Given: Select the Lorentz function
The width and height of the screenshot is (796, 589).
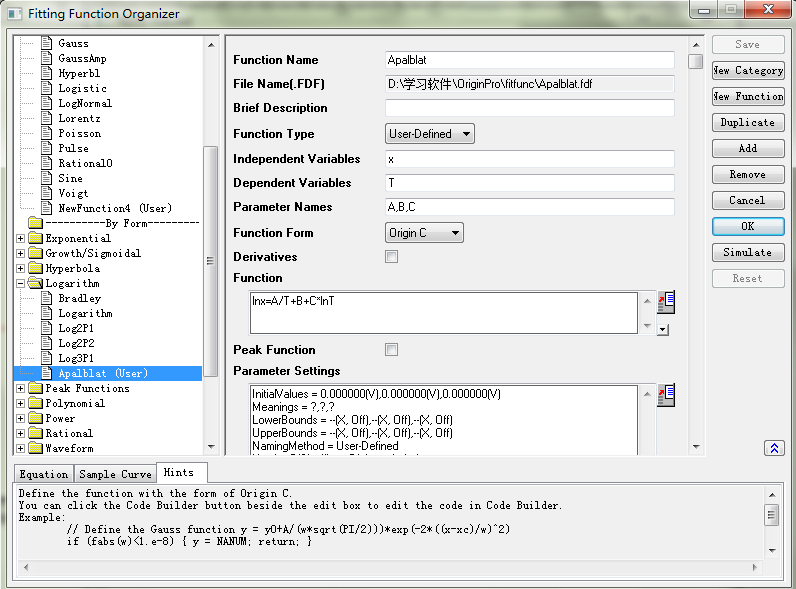Looking at the screenshot, I should pyautogui.click(x=79, y=118).
